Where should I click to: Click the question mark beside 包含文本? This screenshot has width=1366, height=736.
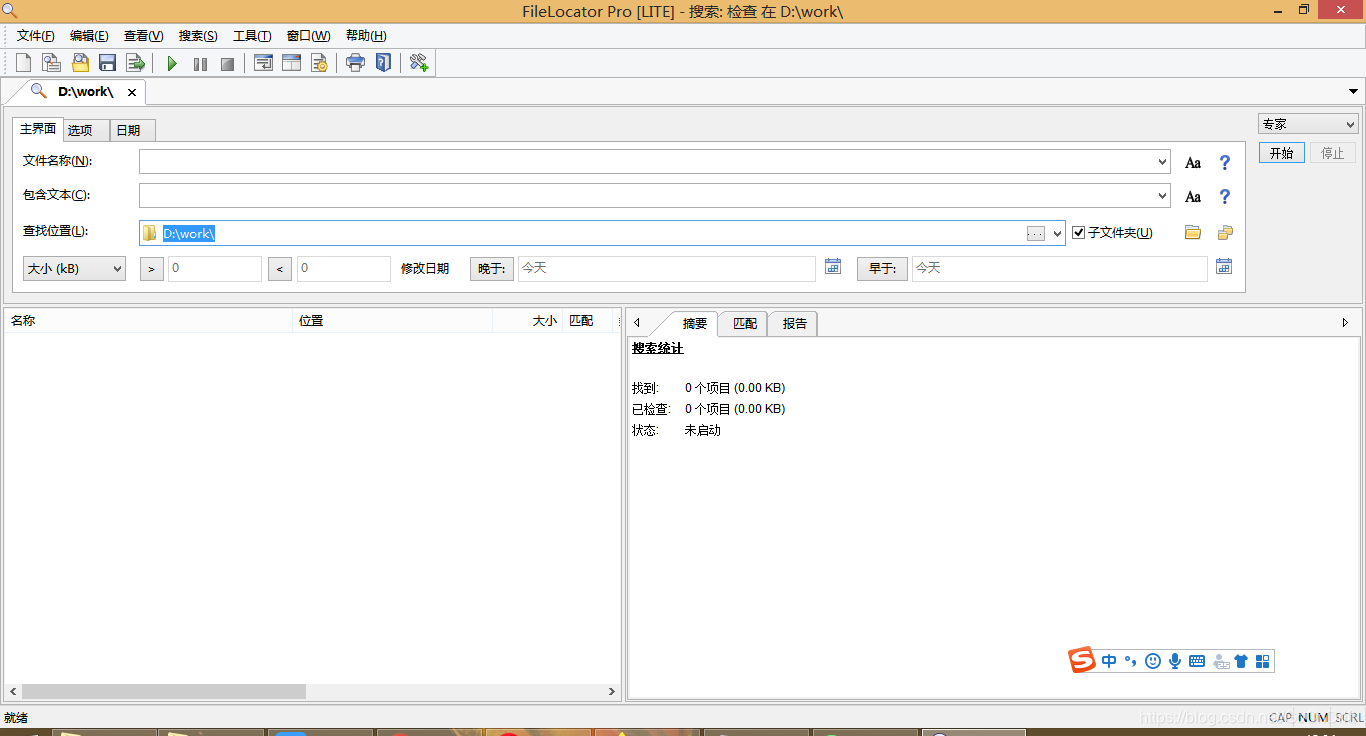(x=1225, y=196)
